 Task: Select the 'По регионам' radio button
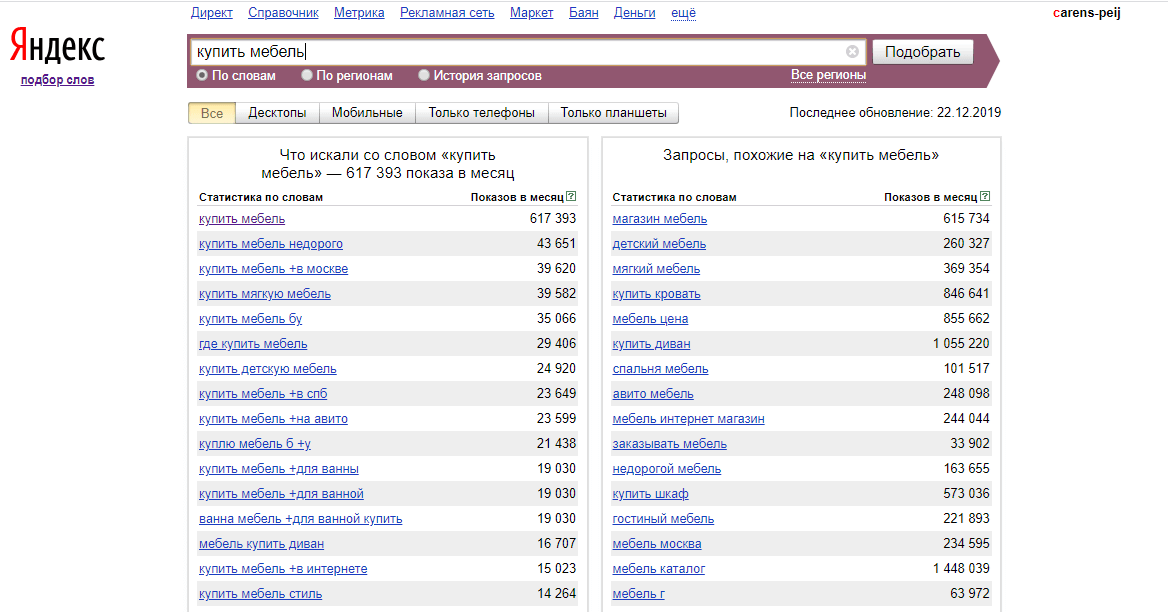(x=306, y=75)
